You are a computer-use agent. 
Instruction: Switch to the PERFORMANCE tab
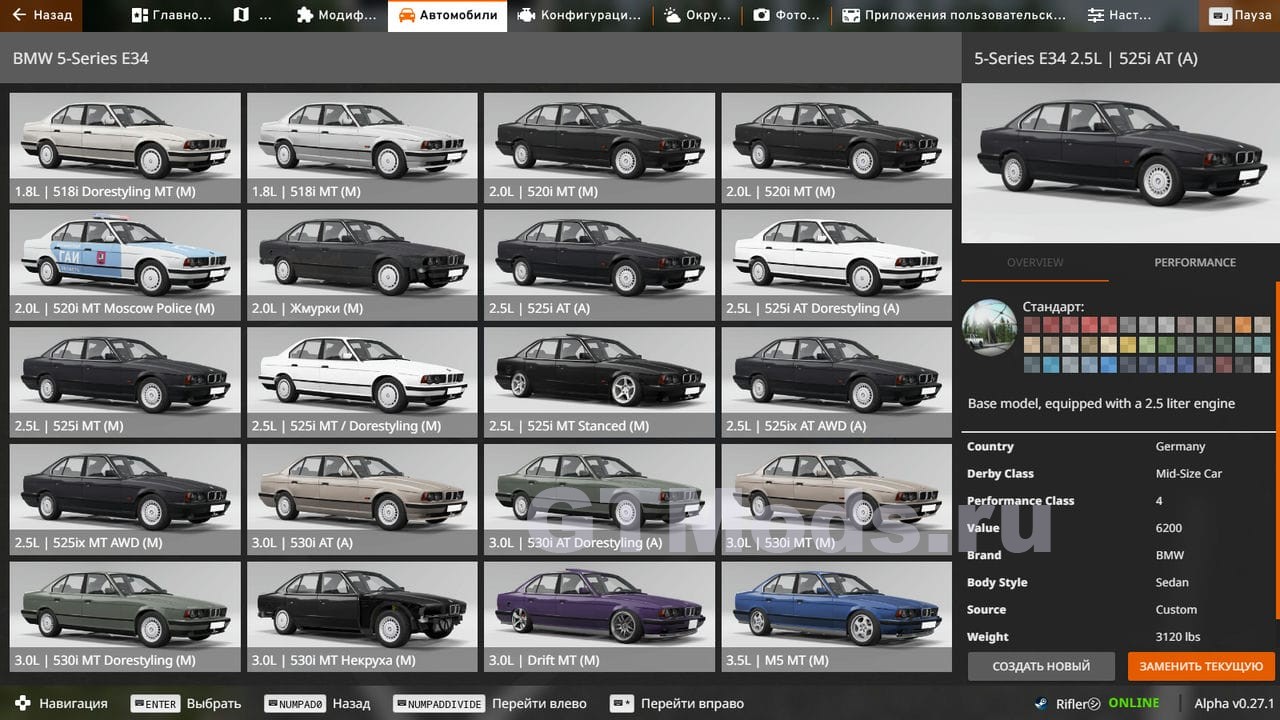[1195, 262]
